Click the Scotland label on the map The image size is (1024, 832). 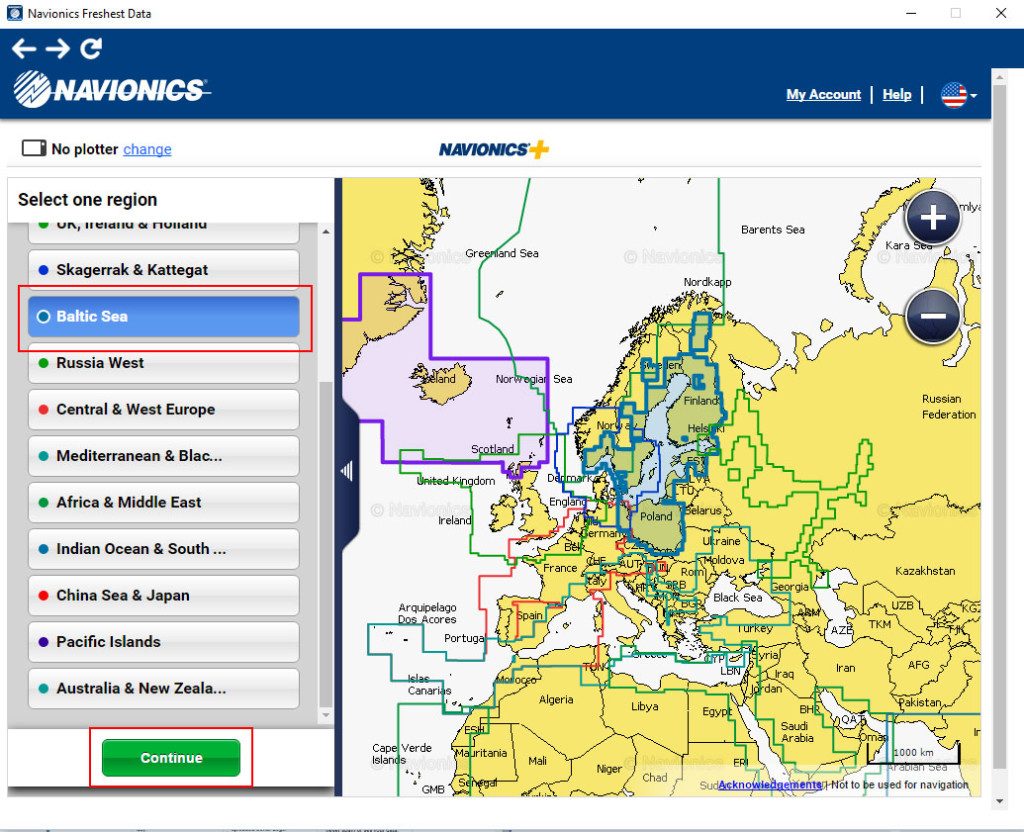coord(492,449)
